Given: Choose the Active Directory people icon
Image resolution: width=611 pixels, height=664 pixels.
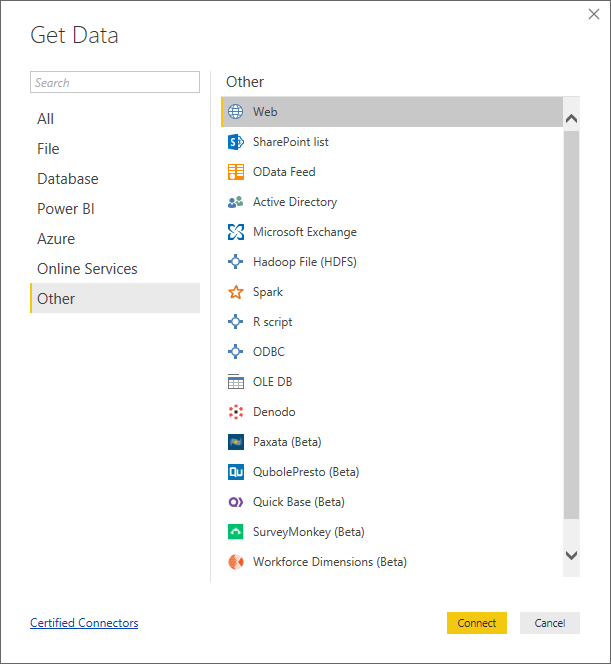Looking at the screenshot, I should pyautogui.click(x=236, y=202).
